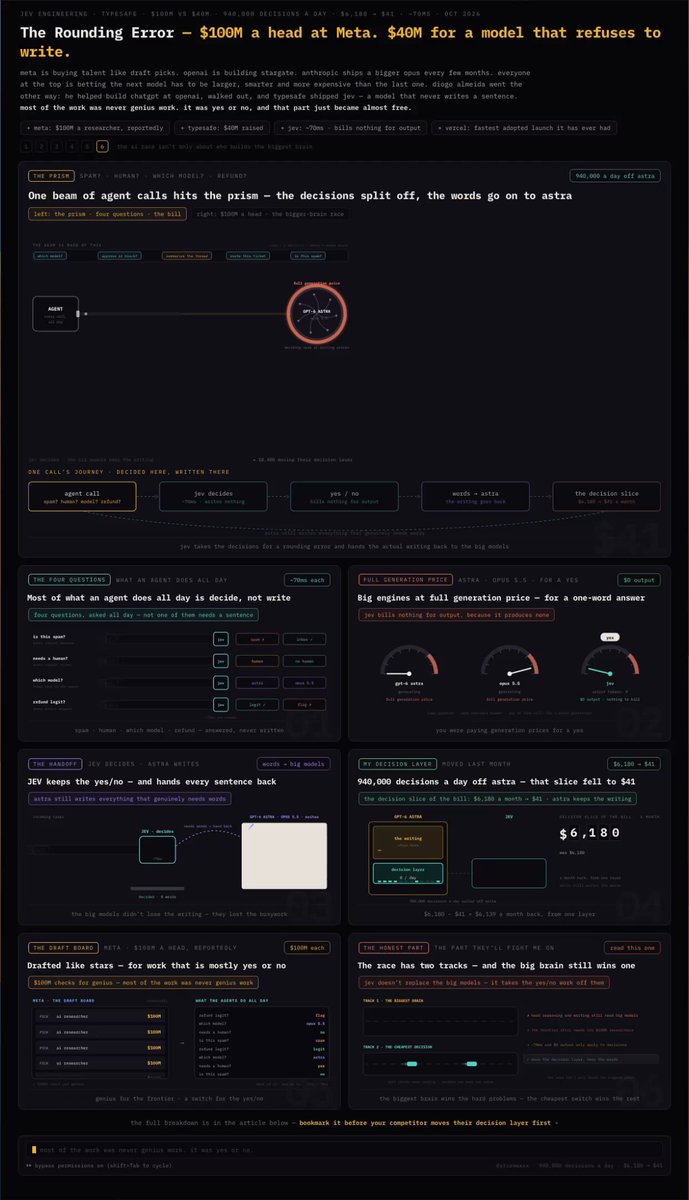
Task: Select 'right: $100M a head · the bigger-brain race' option
Action: click(272, 214)
